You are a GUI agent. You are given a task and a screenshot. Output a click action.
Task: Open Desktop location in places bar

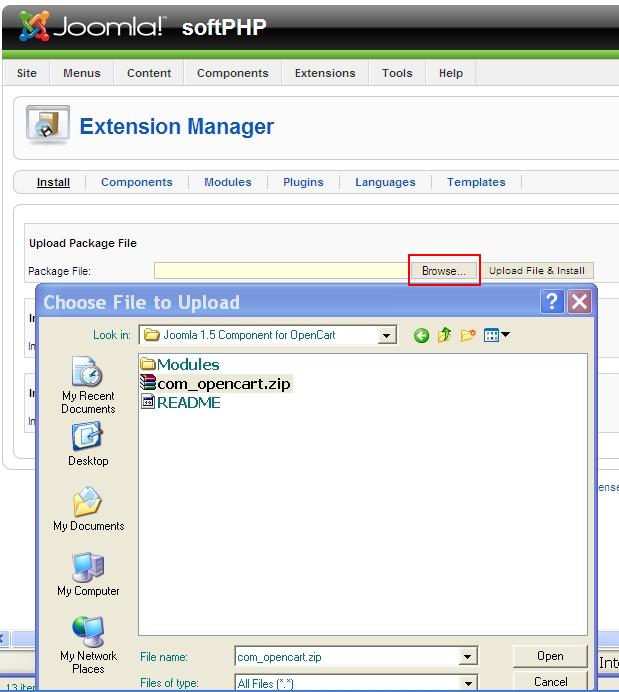point(88,444)
